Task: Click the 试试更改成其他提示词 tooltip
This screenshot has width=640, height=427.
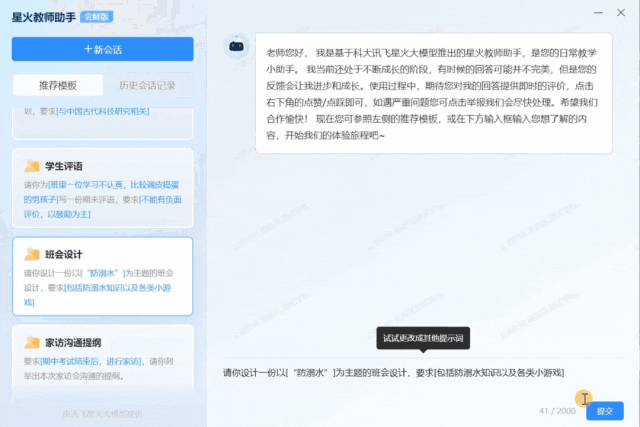Action: pos(423,338)
